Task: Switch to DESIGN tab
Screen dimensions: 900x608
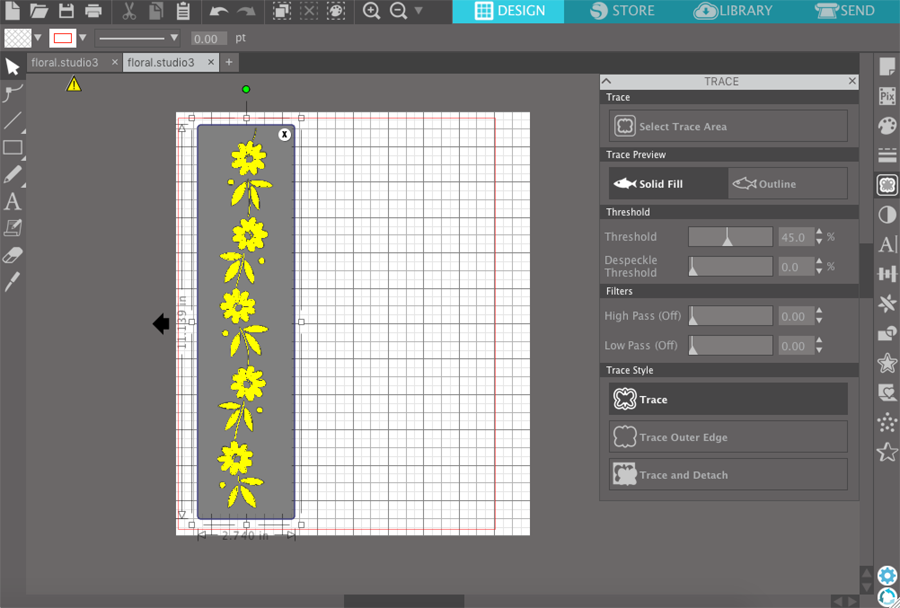Action: (x=509, y=11)
